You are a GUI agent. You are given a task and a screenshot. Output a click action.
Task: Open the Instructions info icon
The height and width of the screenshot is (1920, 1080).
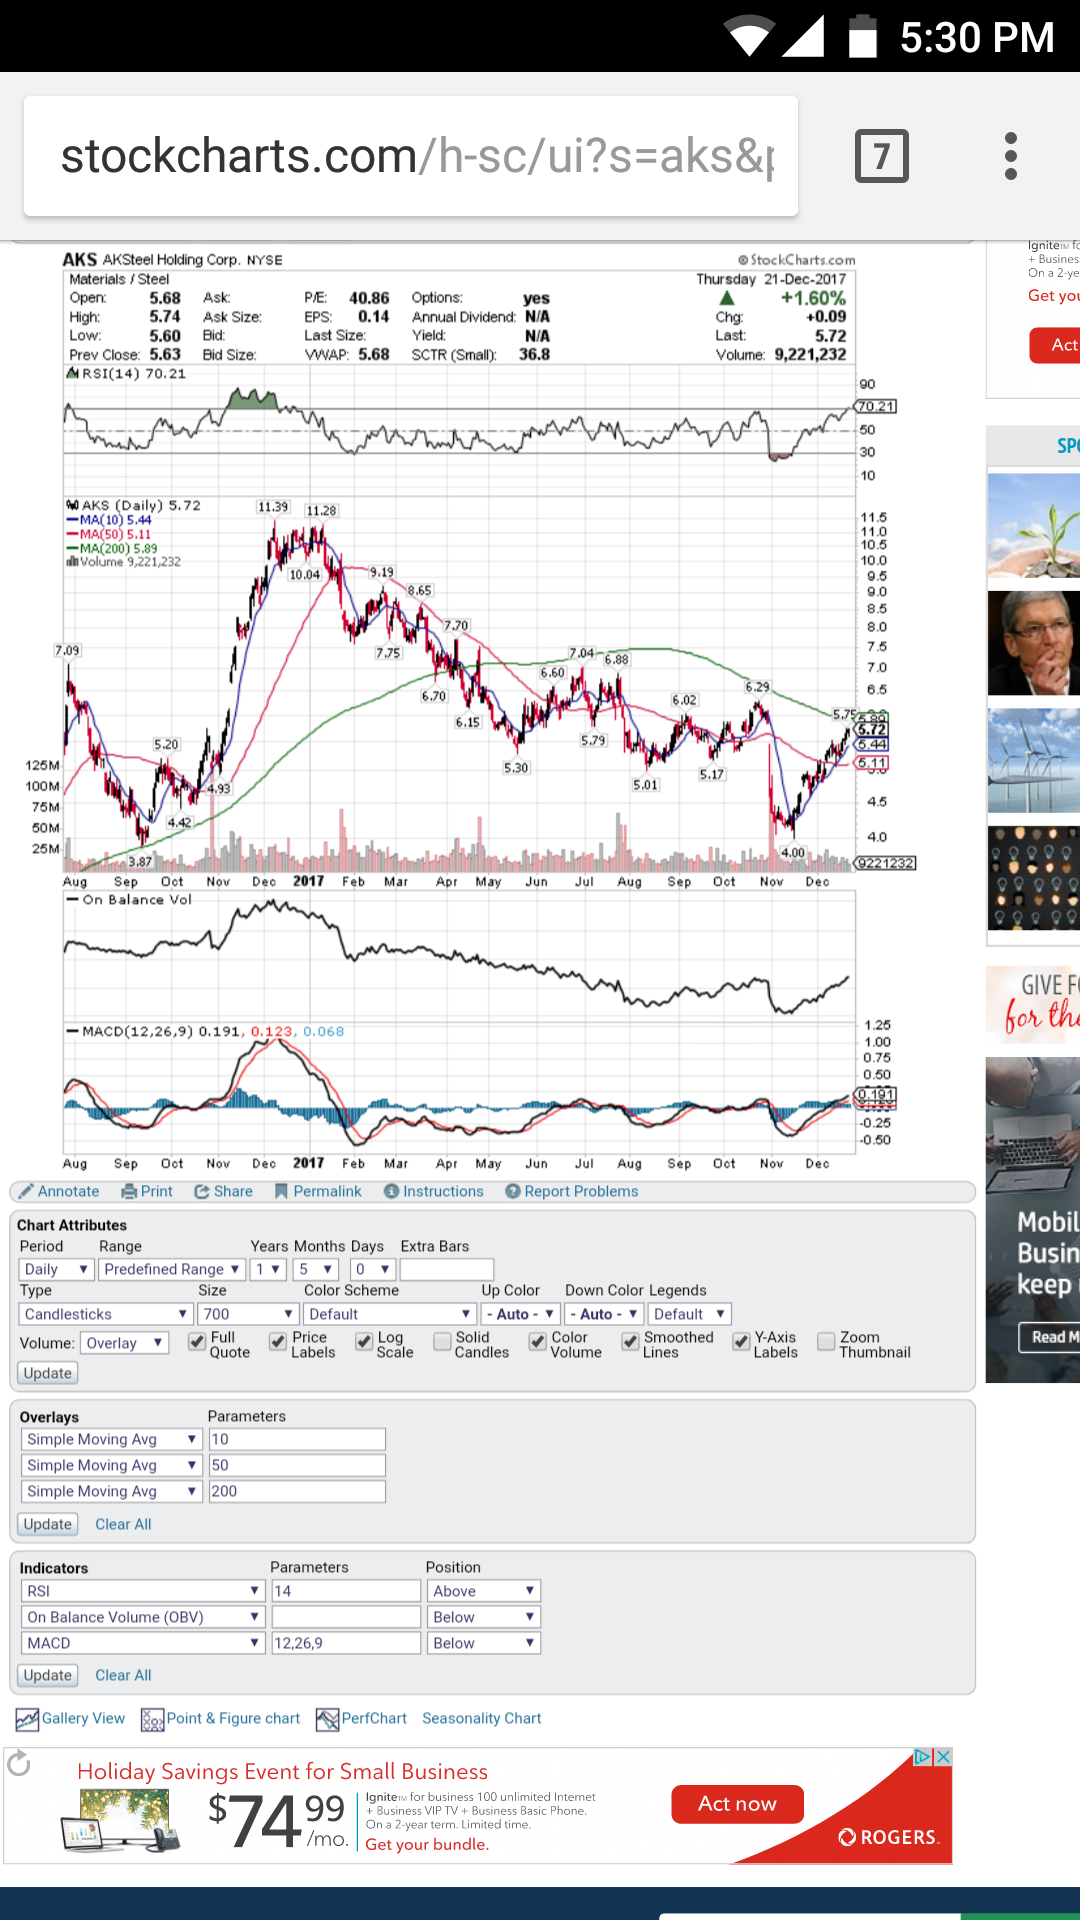point(391,1191)
